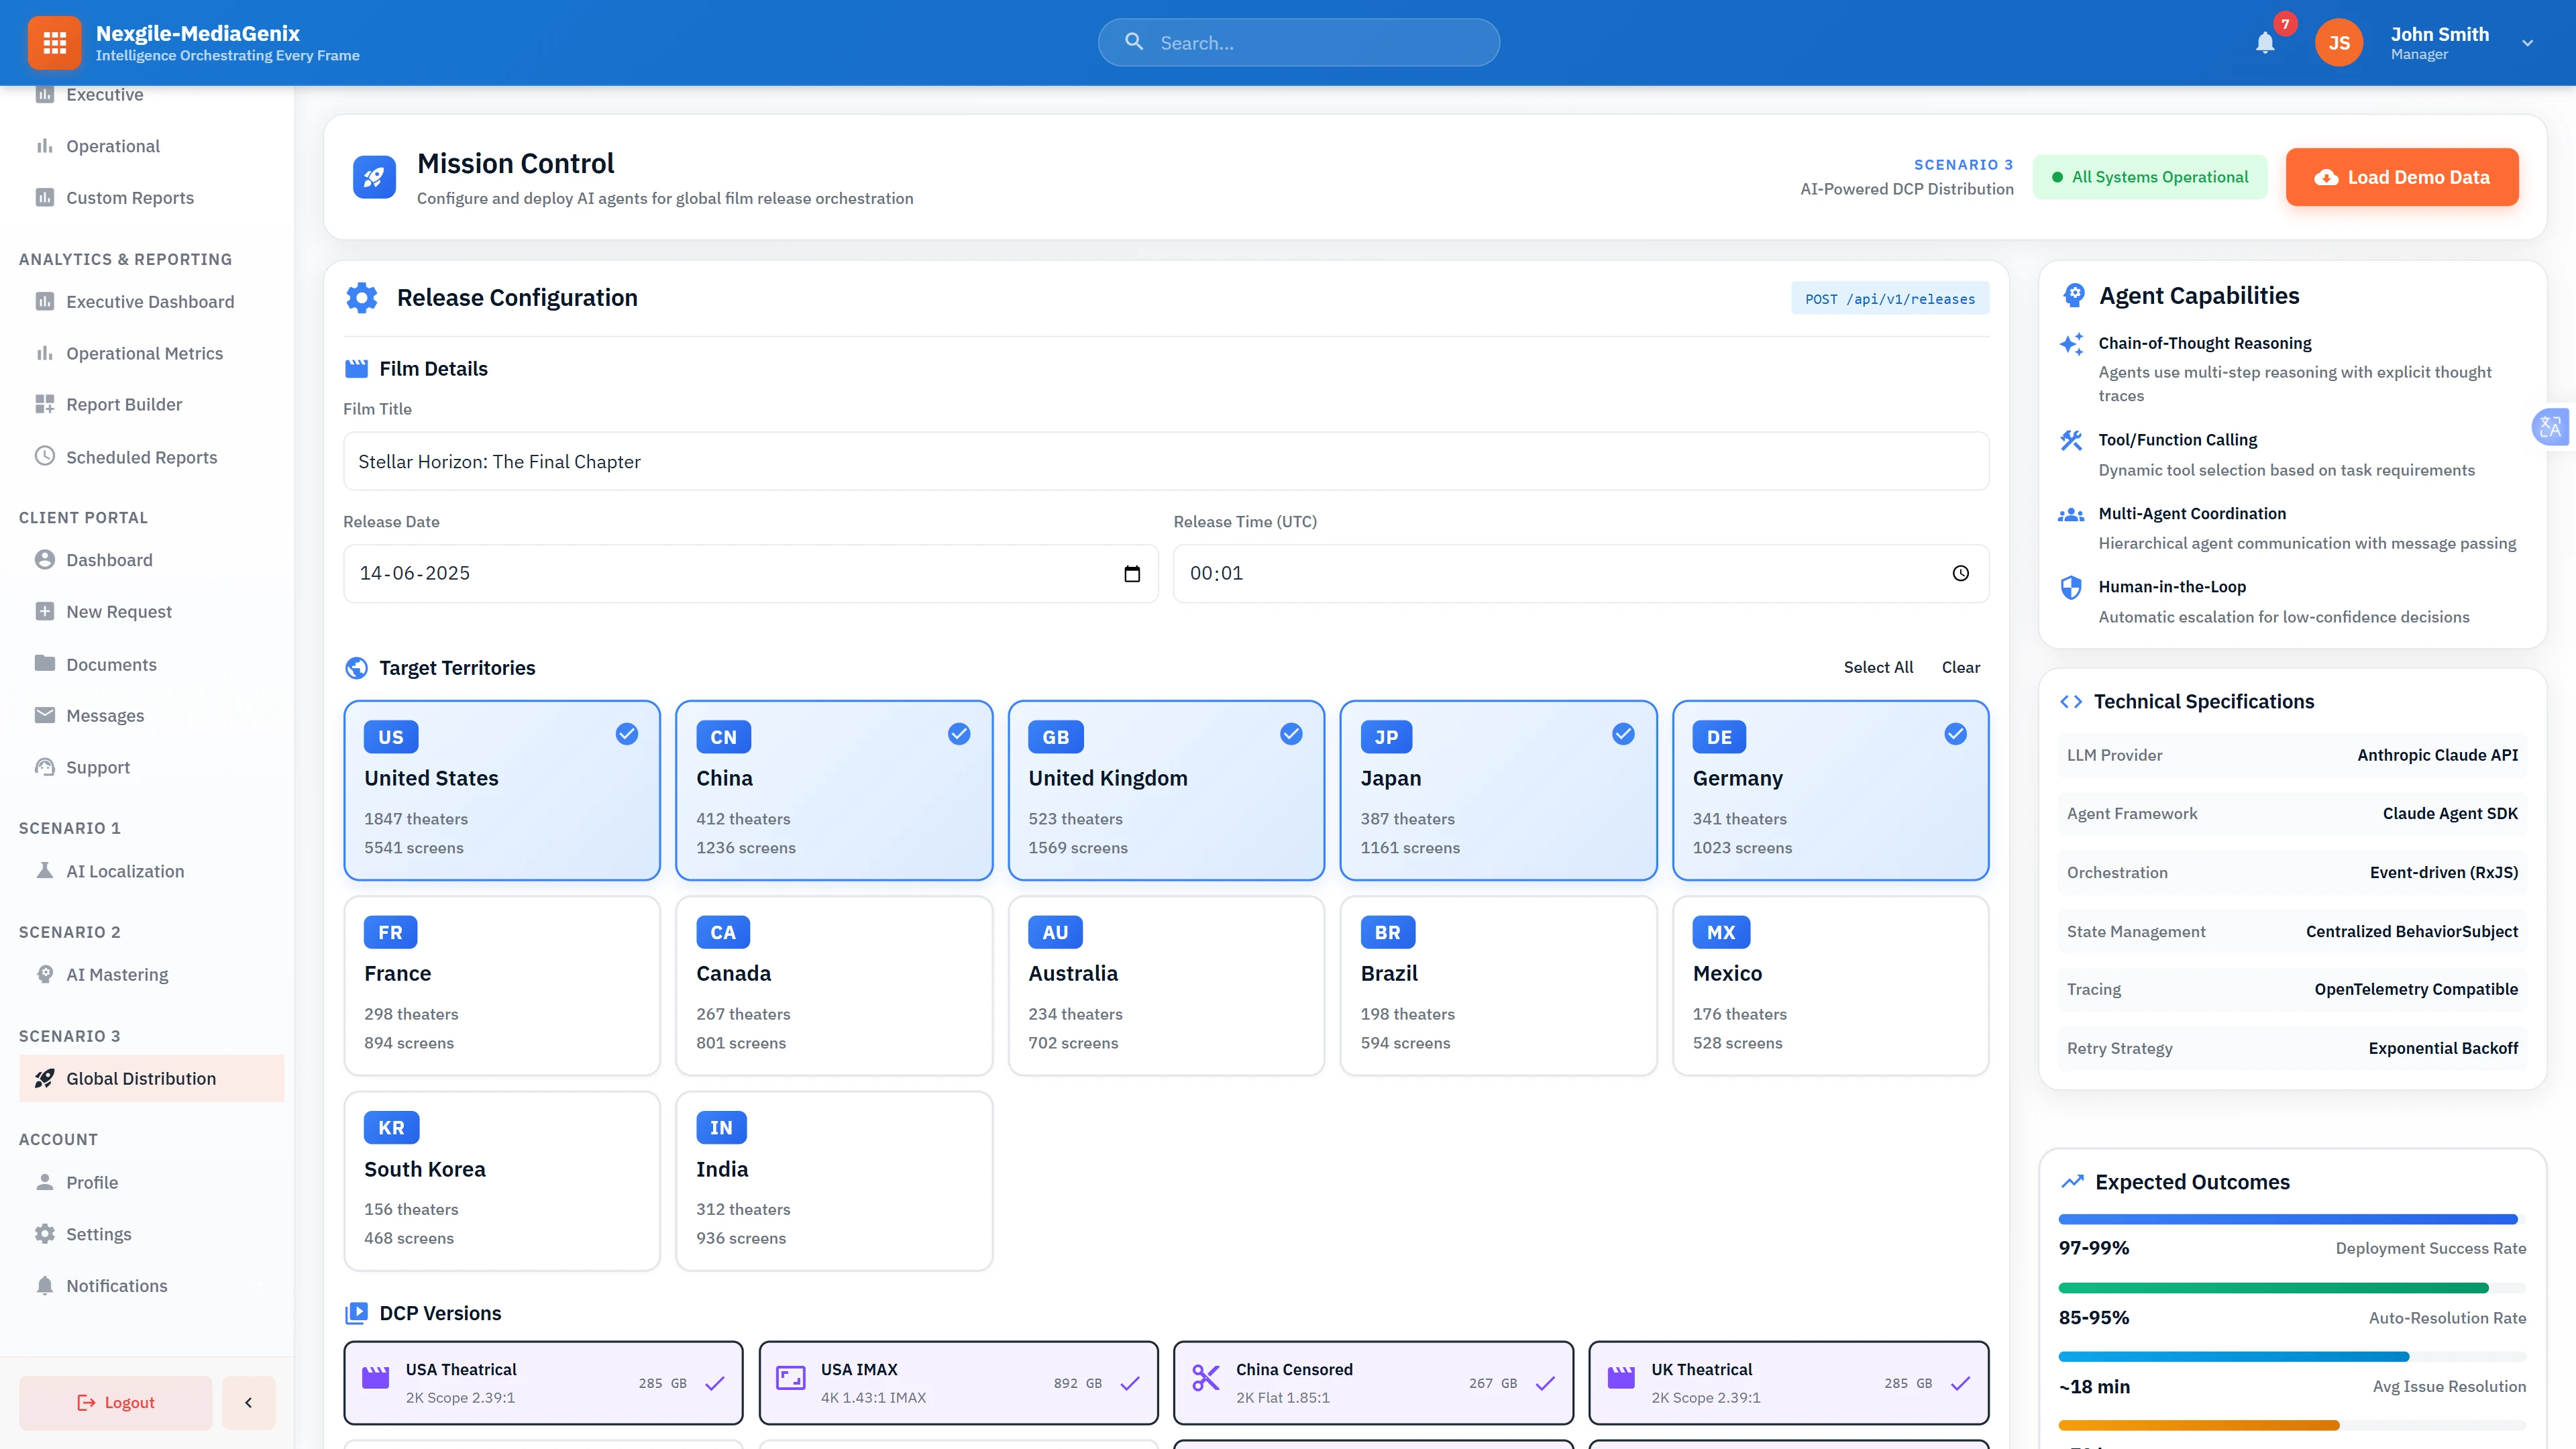Screen dimensions: 2576x1449
Task: Click the AI Mastering sidebar icon
Action: point(44,974)
